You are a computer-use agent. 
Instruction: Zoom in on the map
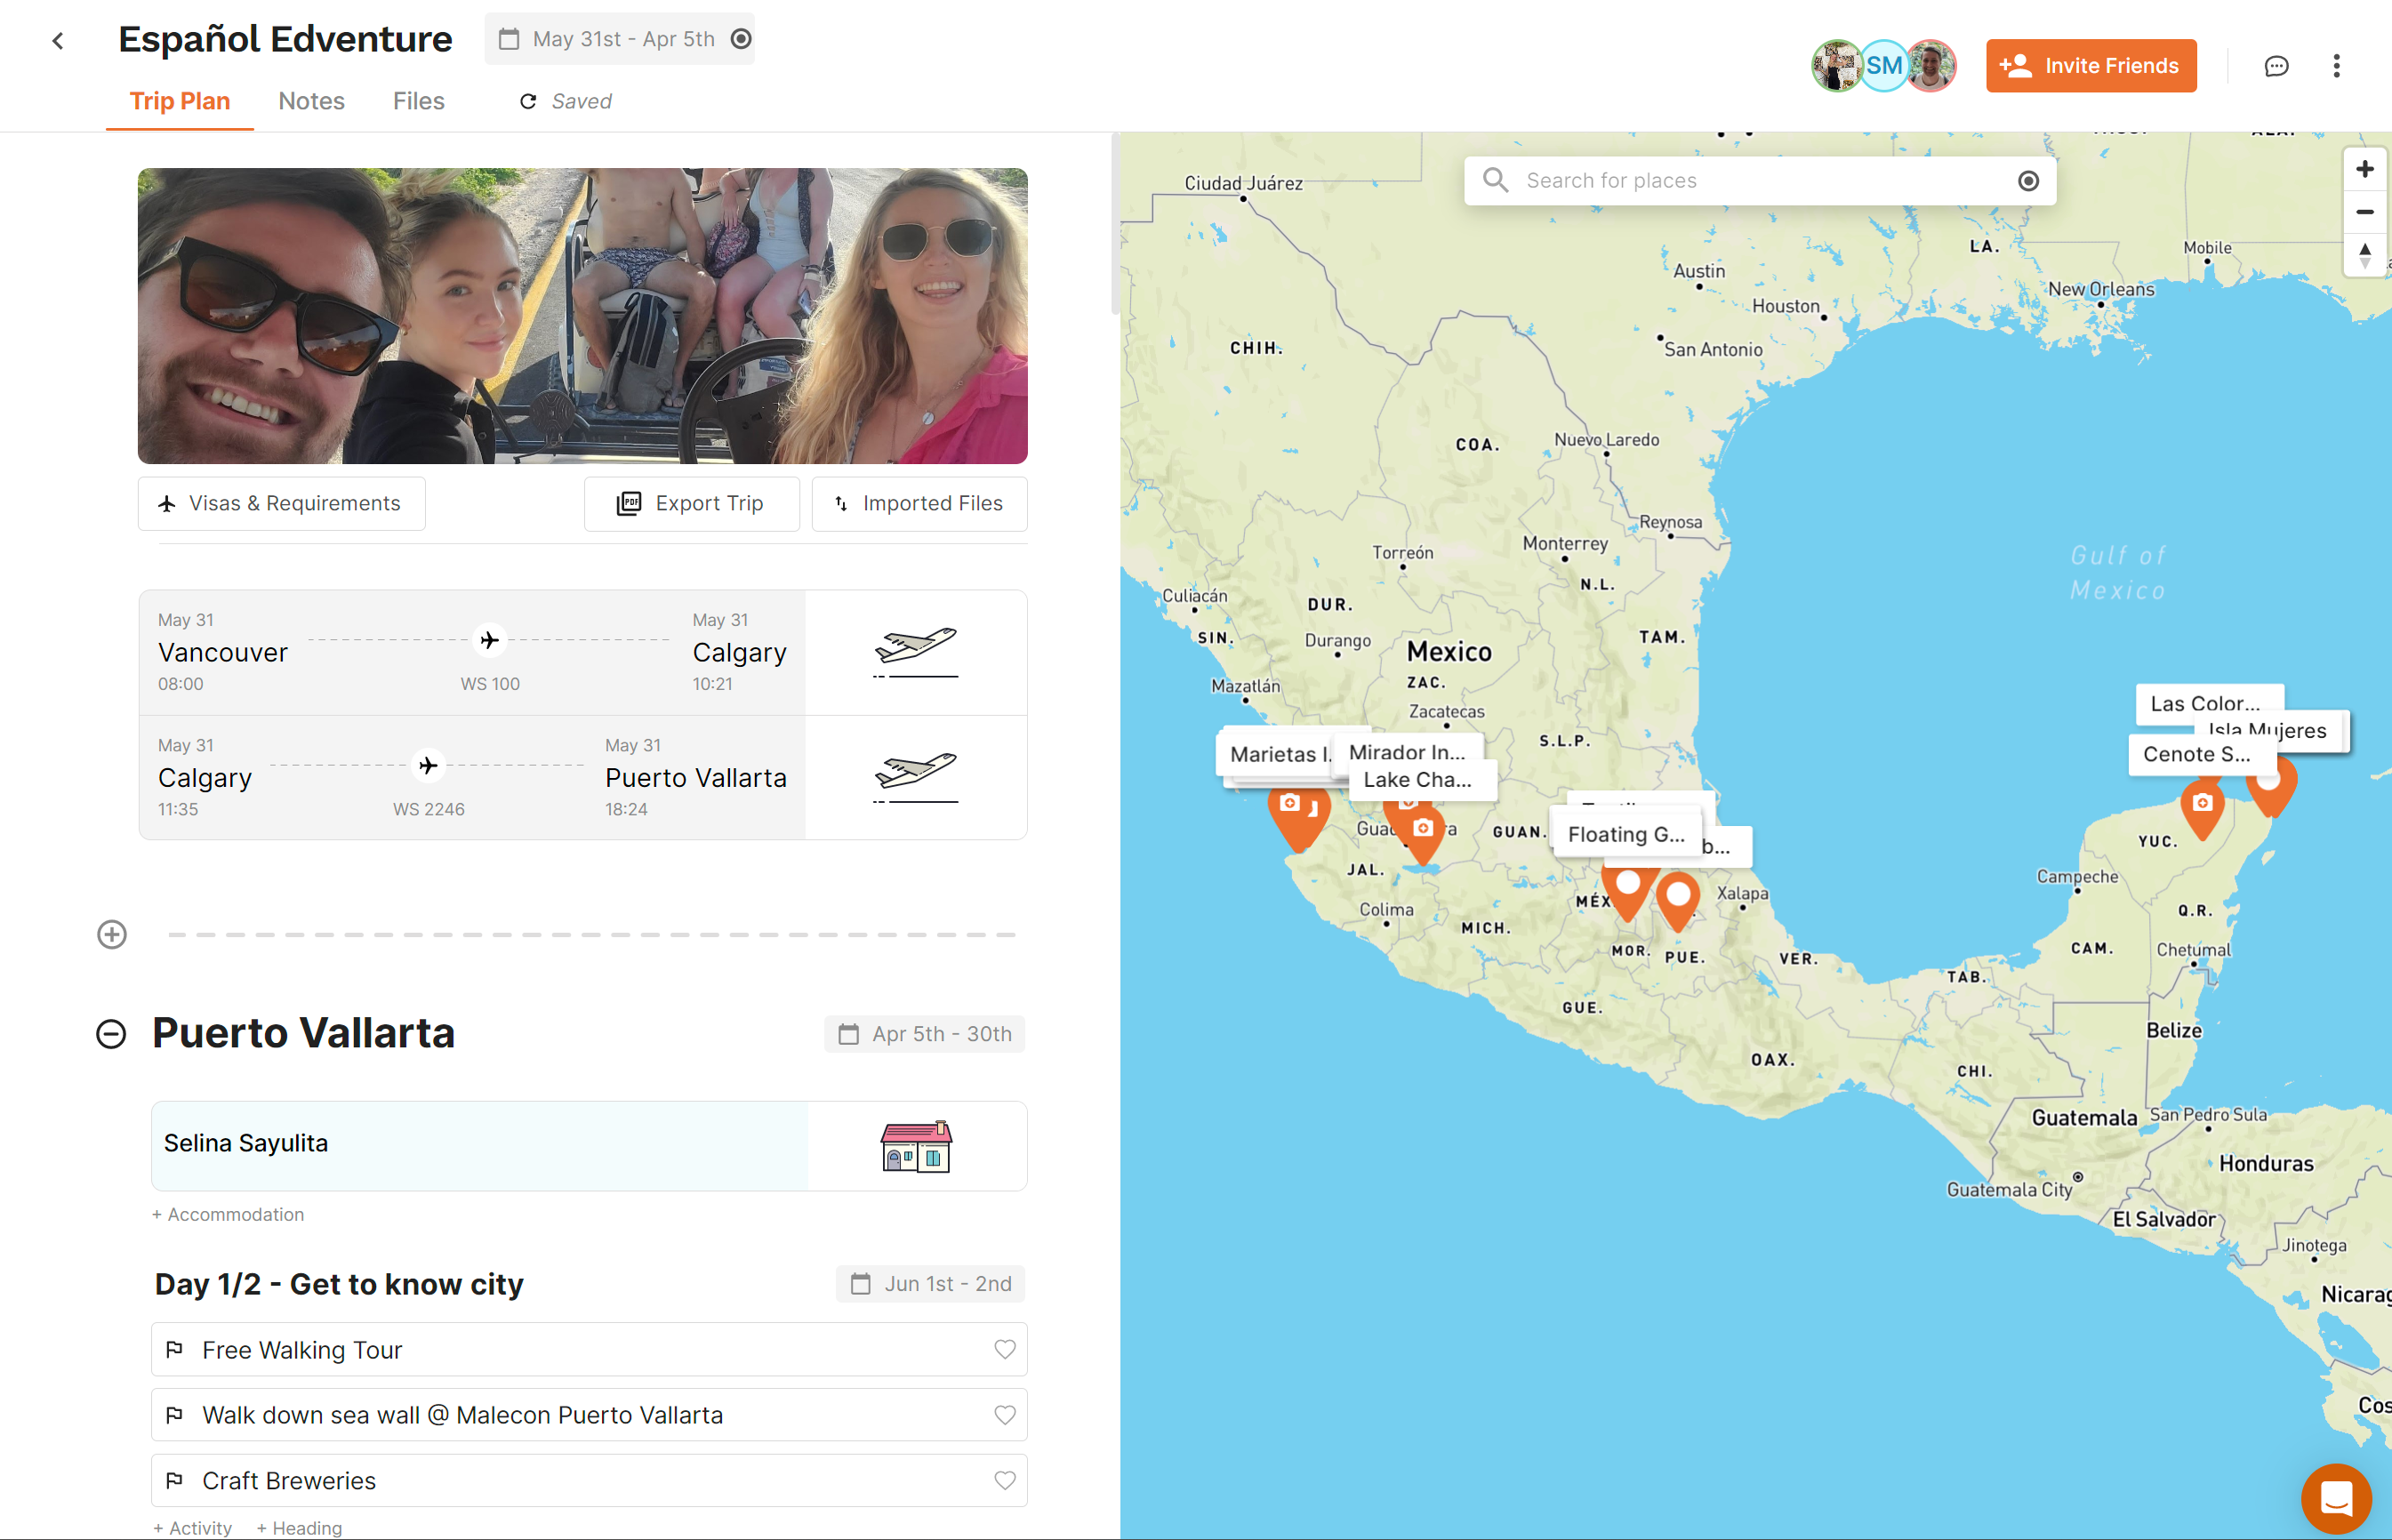click(x=2364, y=169)
